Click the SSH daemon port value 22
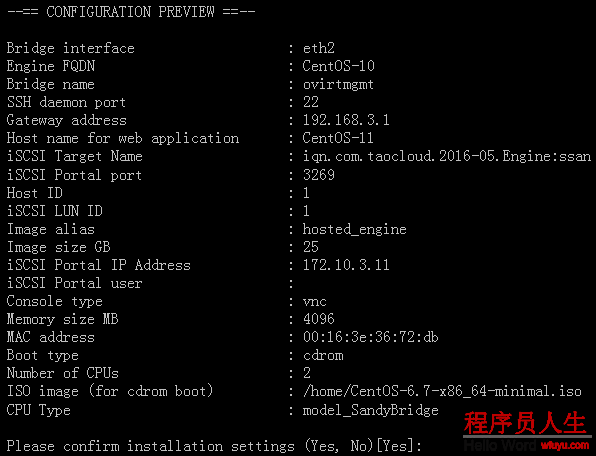 (311, 102)
